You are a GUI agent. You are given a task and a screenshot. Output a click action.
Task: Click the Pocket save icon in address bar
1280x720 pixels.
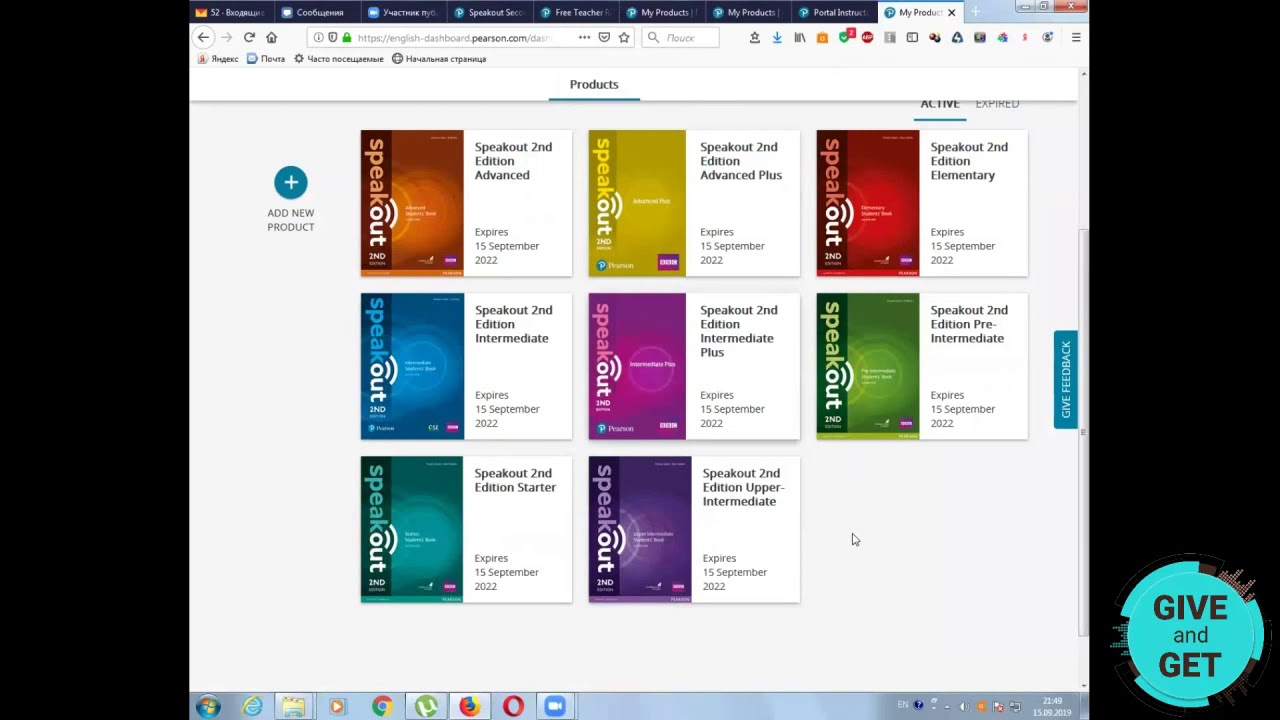pos(604,37)
